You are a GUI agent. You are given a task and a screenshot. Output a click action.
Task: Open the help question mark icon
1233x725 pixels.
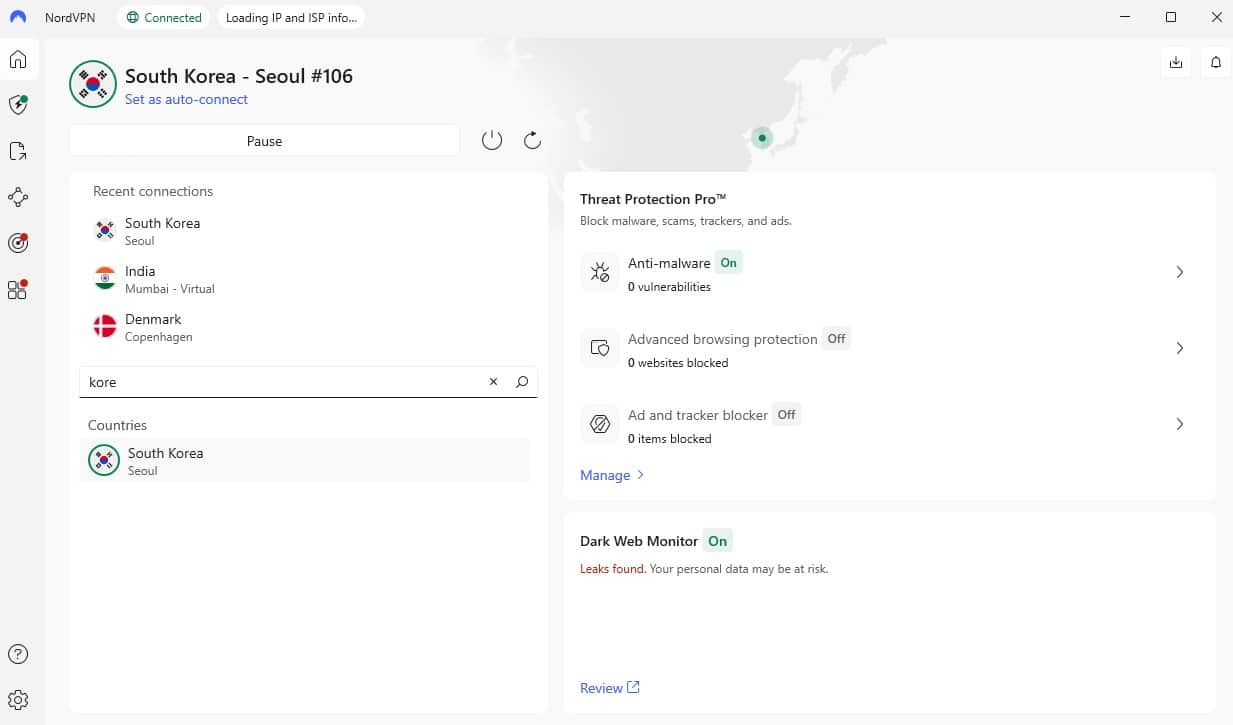pyautogui.click(x=18, y=655)
